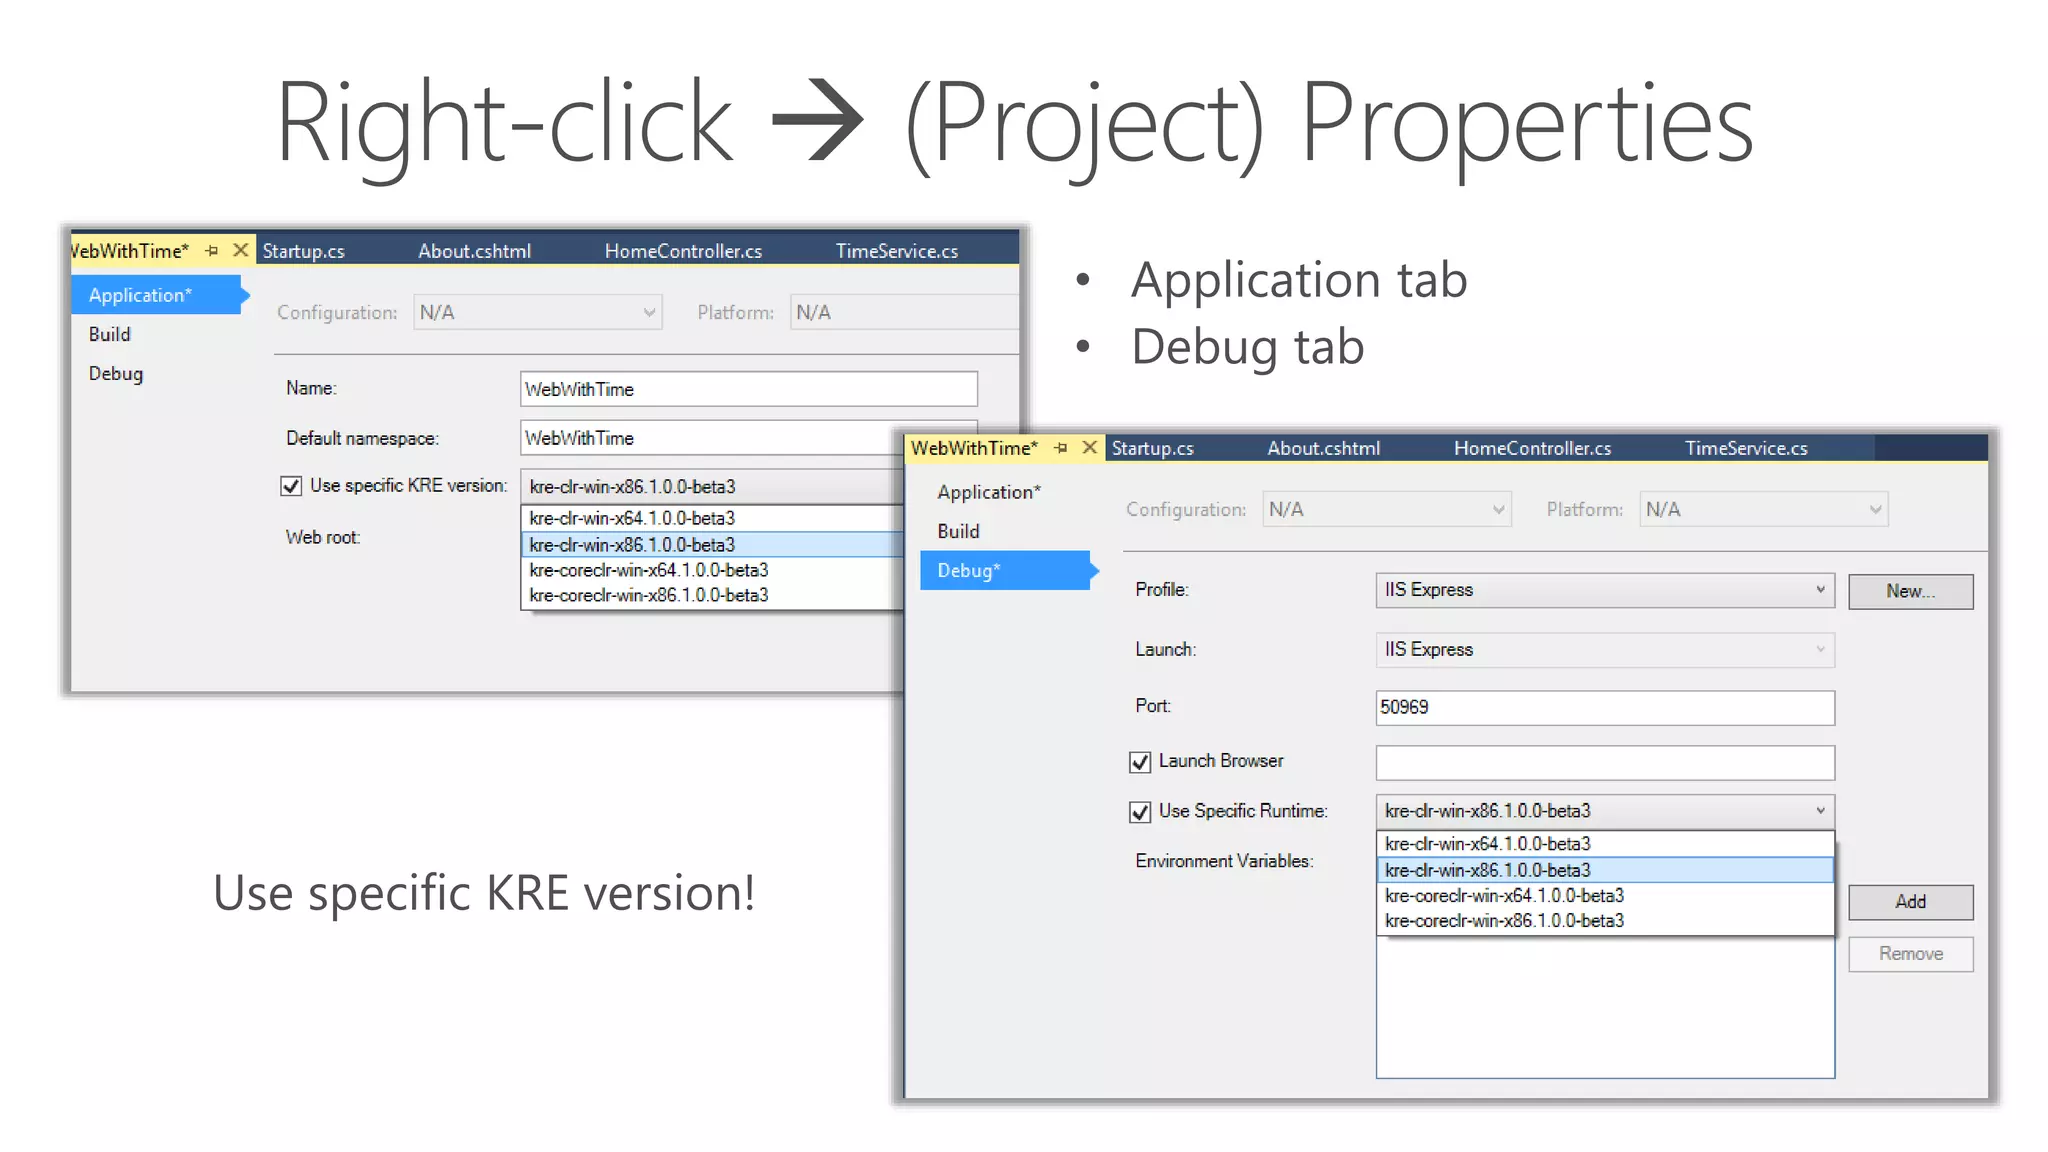
Task: Open the About.cshtml tab in the left window
Action: pyautogui.click(x=474, y=251)
